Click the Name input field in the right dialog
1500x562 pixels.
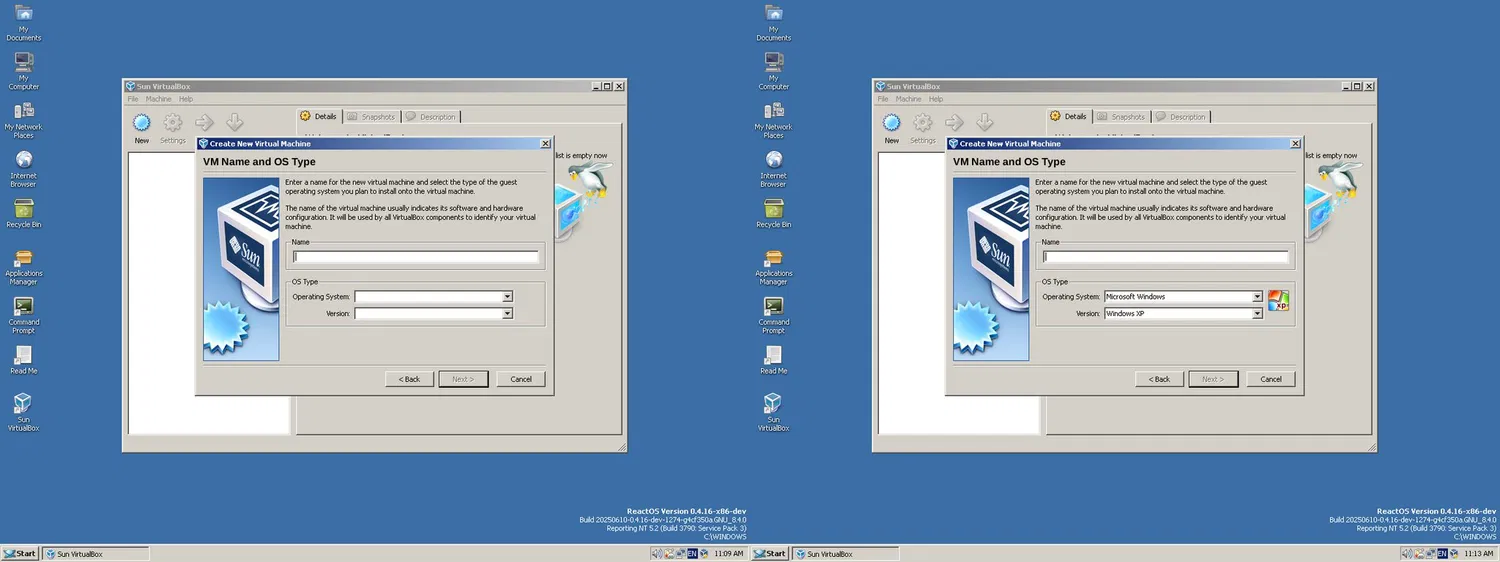[x=1165, y=257]
